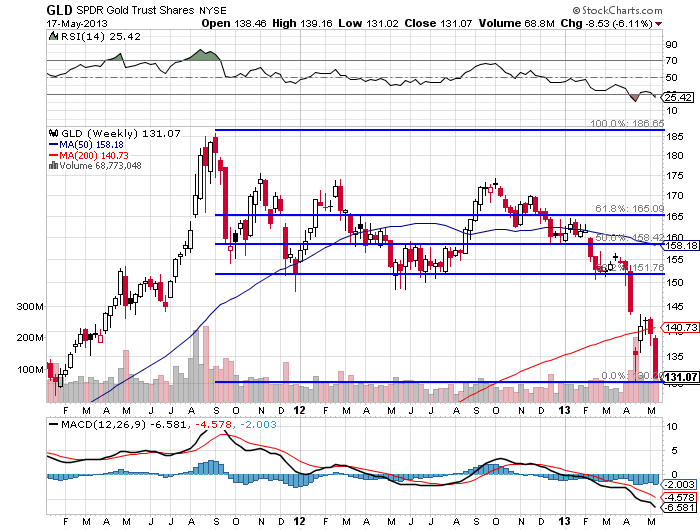Click the RSI 25.42 value tag

coord(678,97)
